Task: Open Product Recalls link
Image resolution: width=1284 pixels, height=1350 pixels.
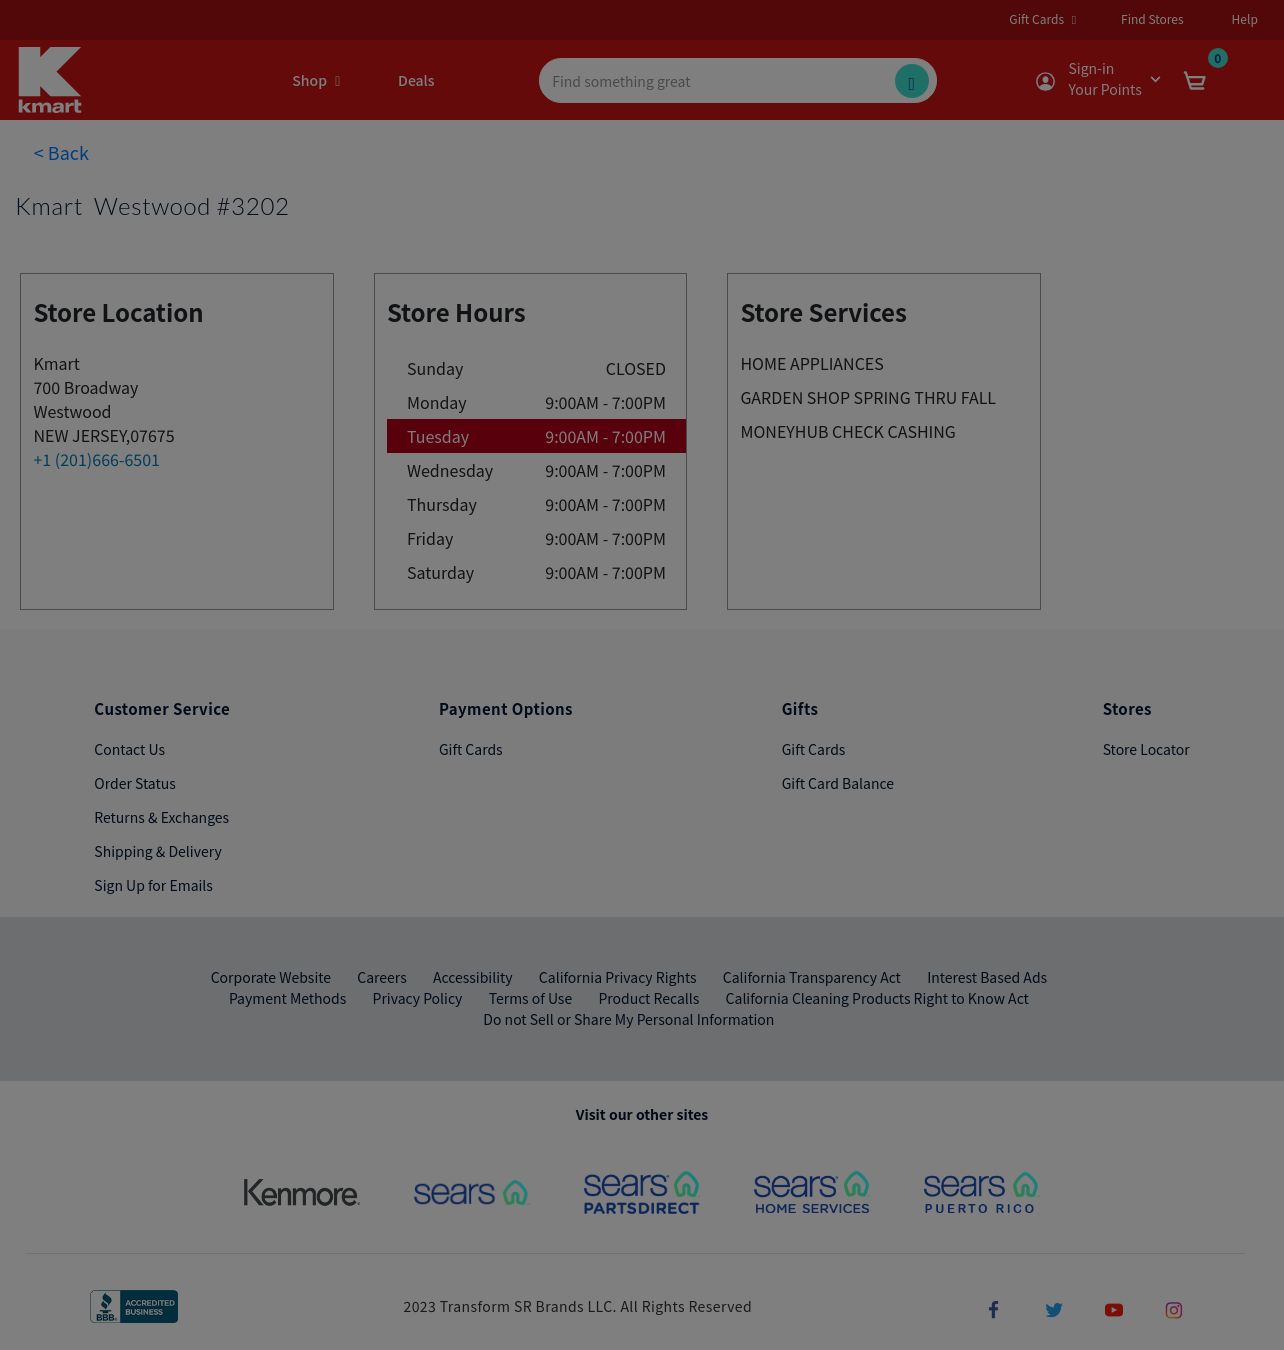Action: click(x=648, y=998)
